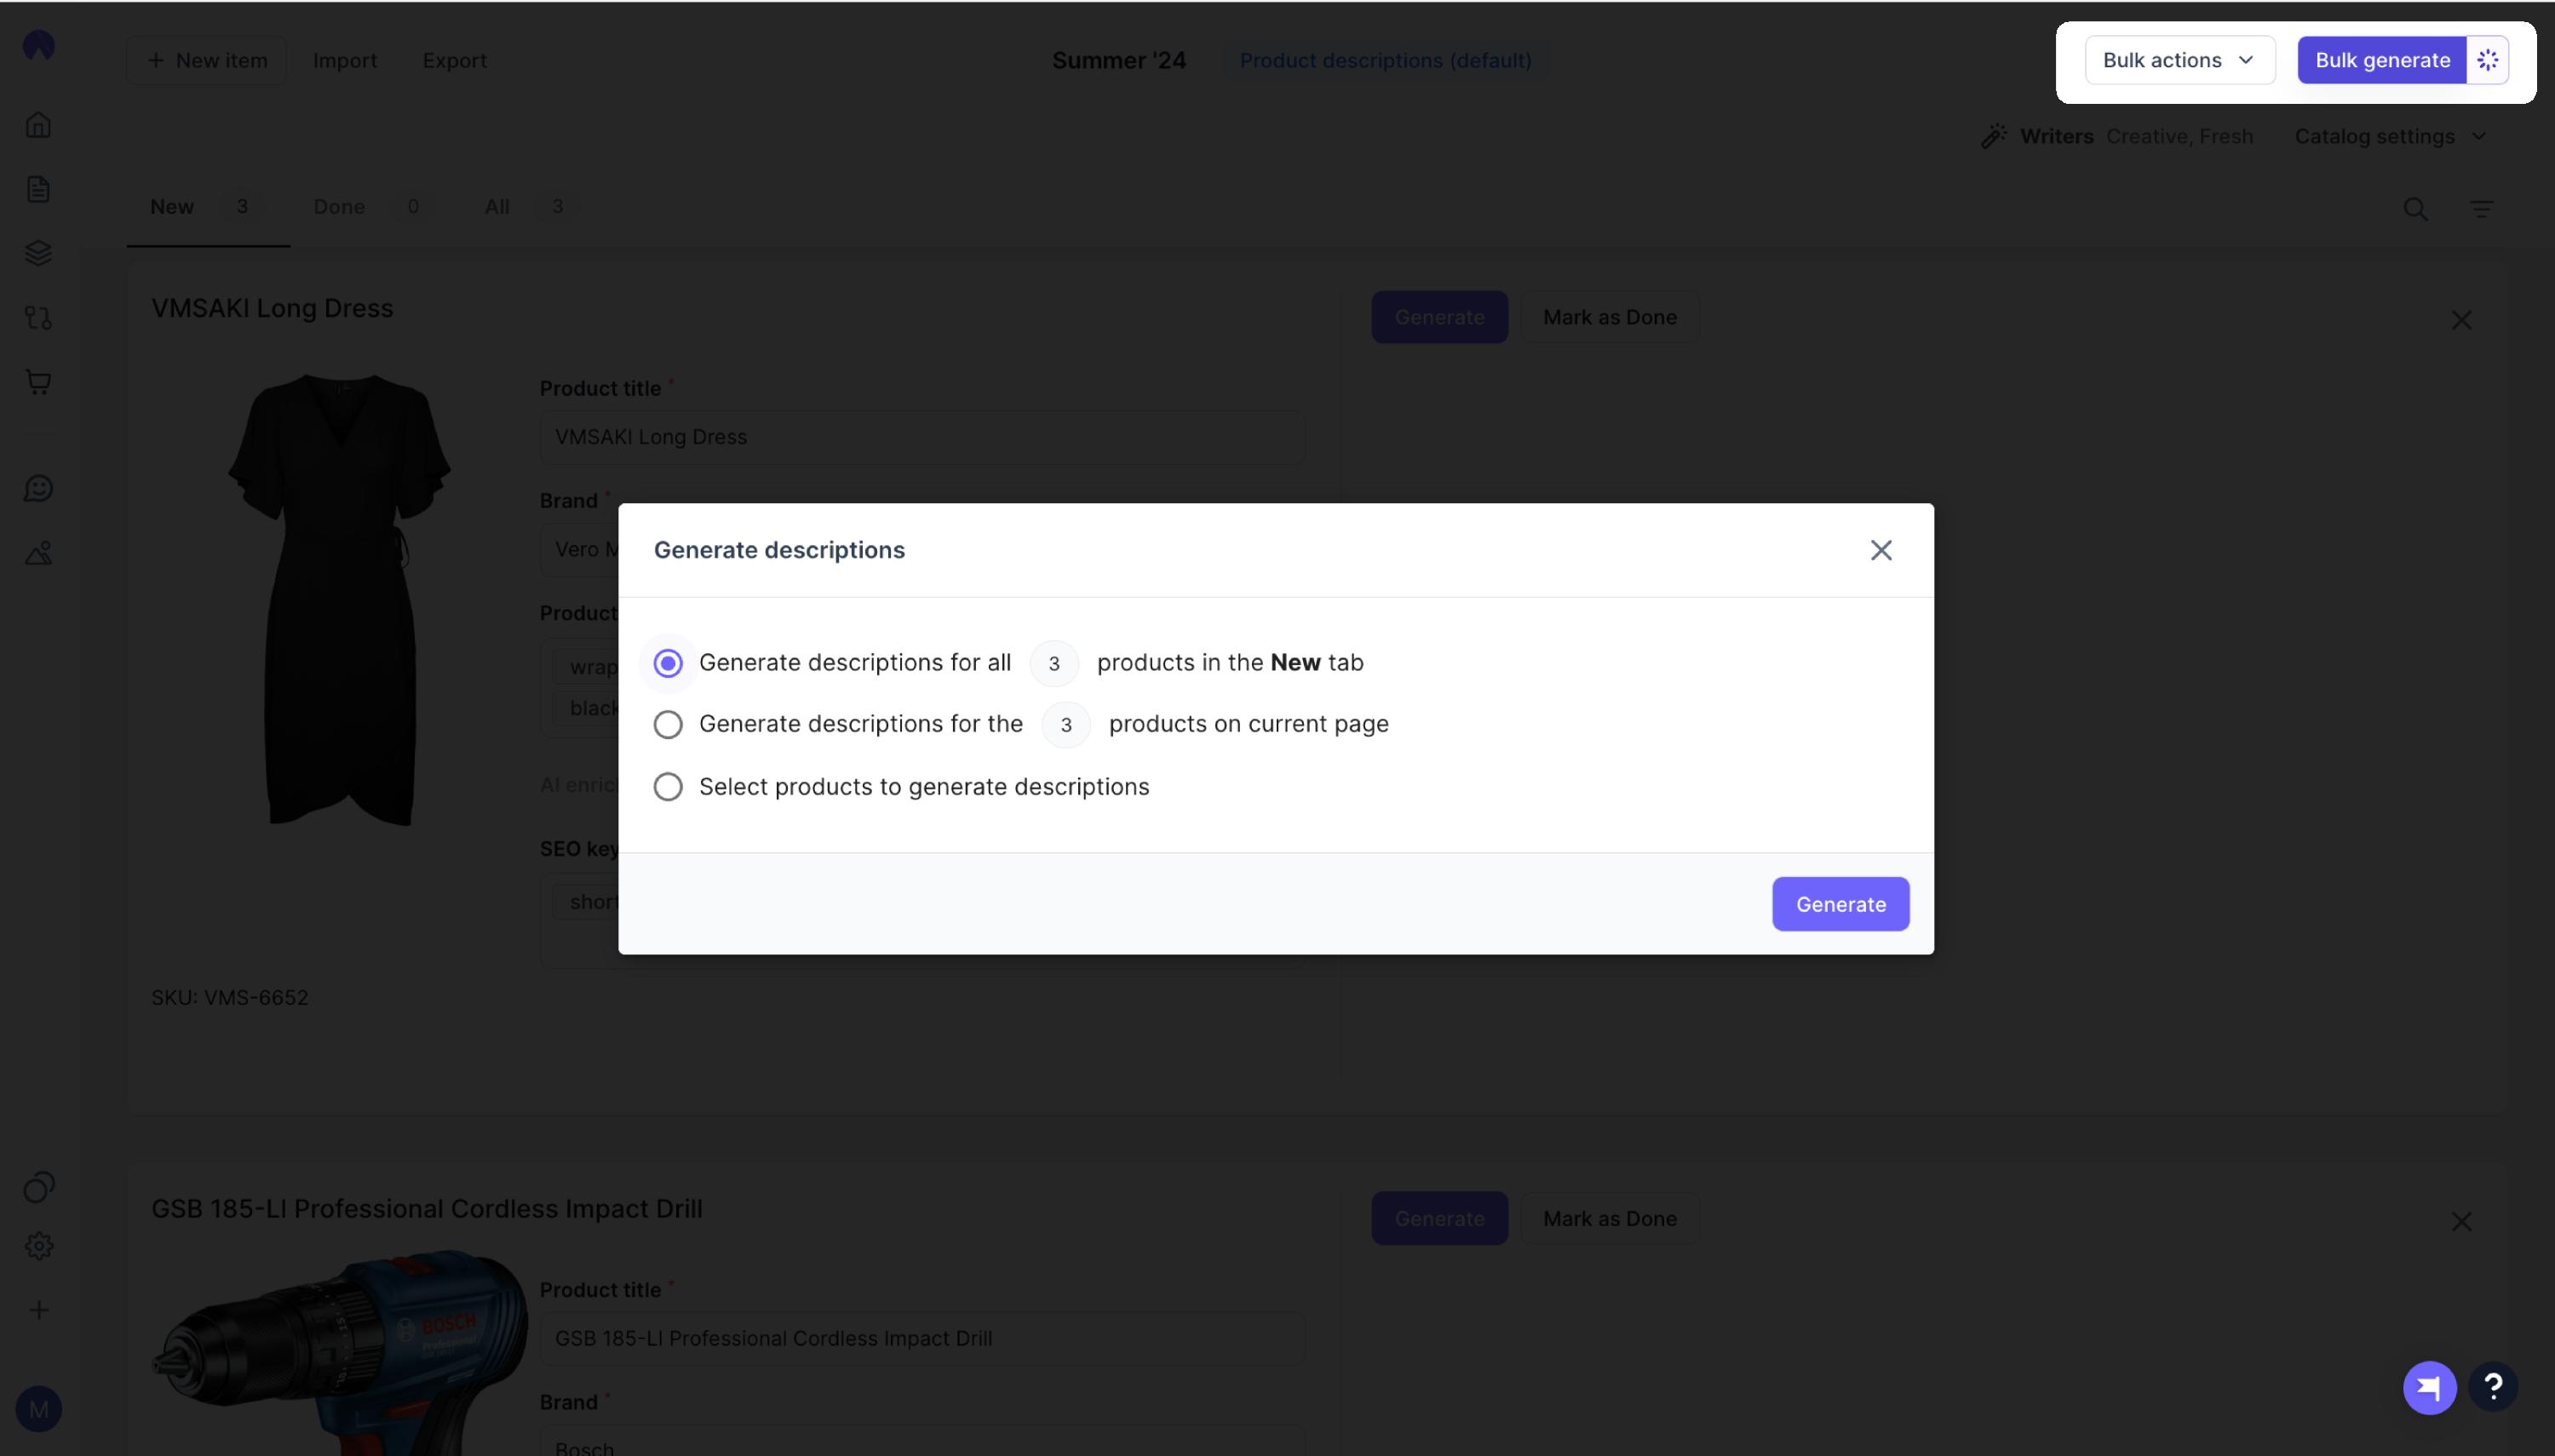Click the home icon in sidebar
This screenshot has width=2555, height=1456.
click(x=38, y=125)
